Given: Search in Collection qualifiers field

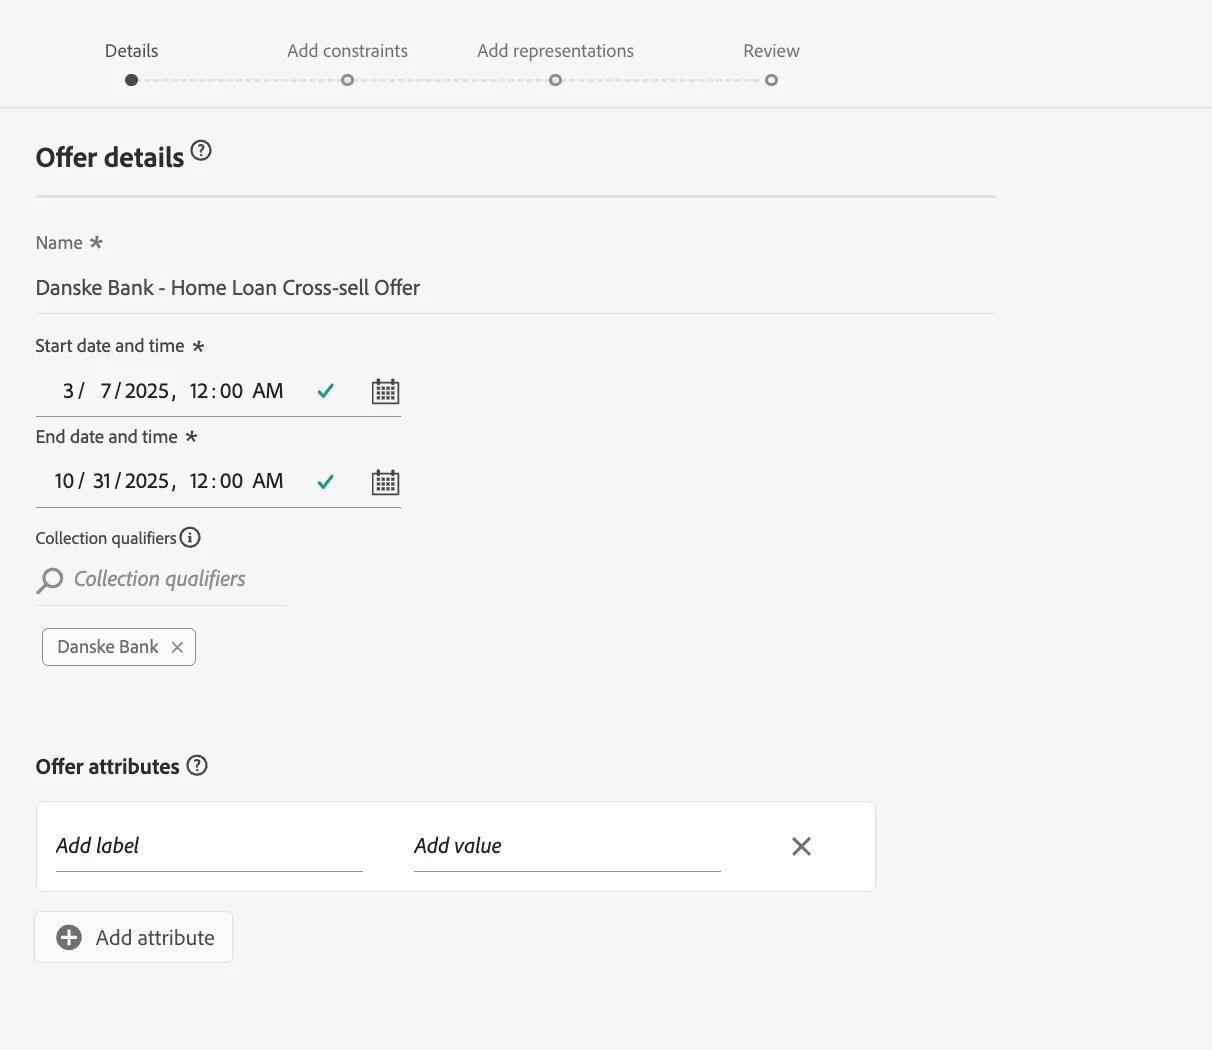Looking at the screenshot, I should [161, 580].
